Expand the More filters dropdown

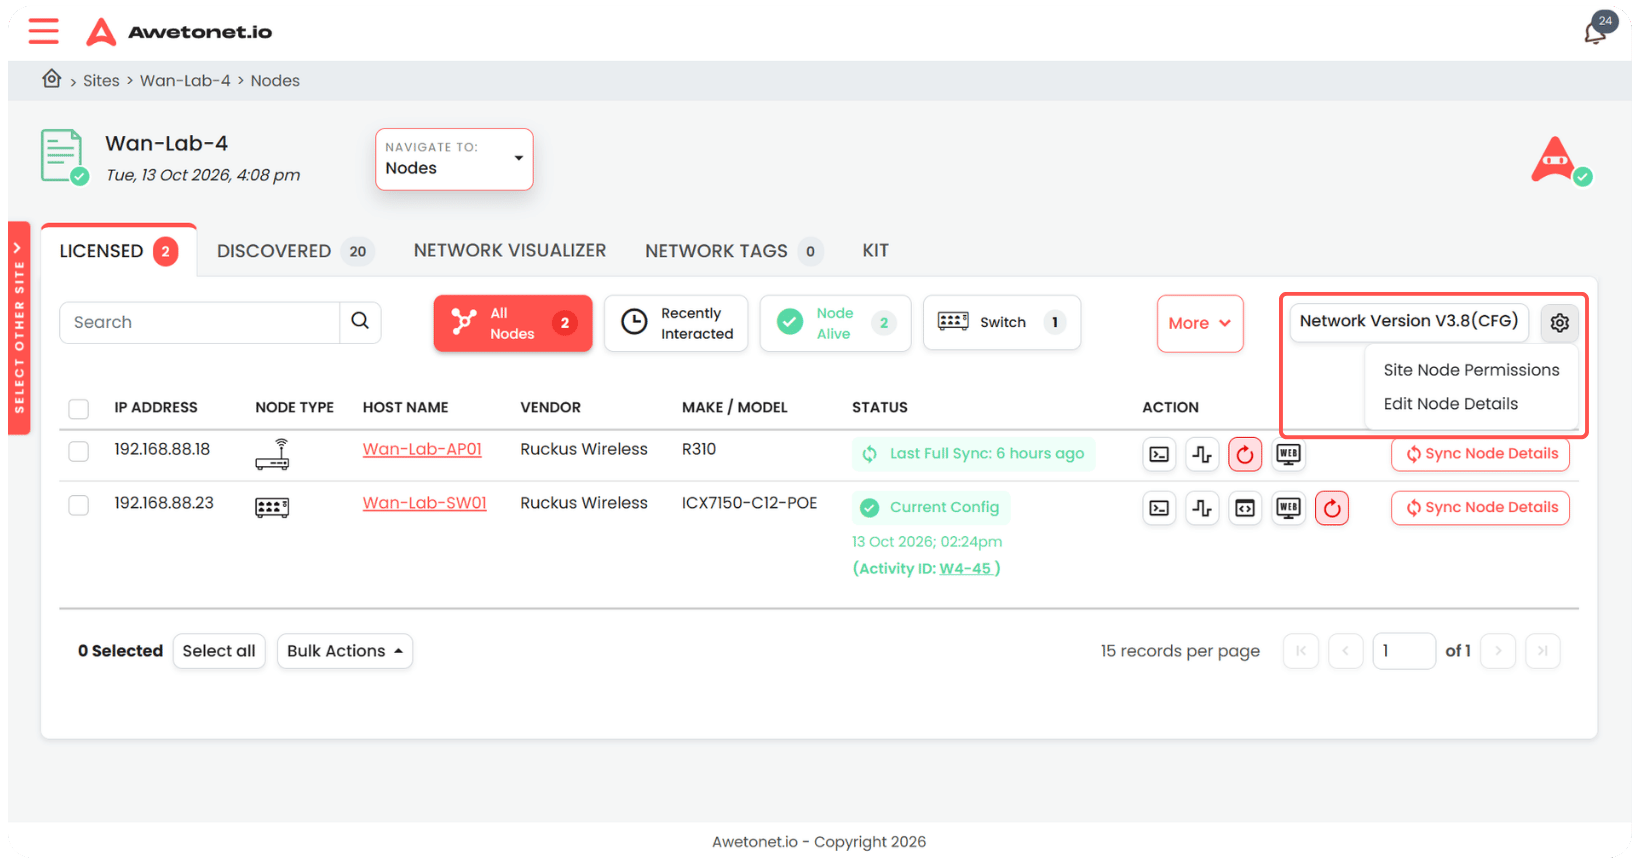coord(1200,323)
